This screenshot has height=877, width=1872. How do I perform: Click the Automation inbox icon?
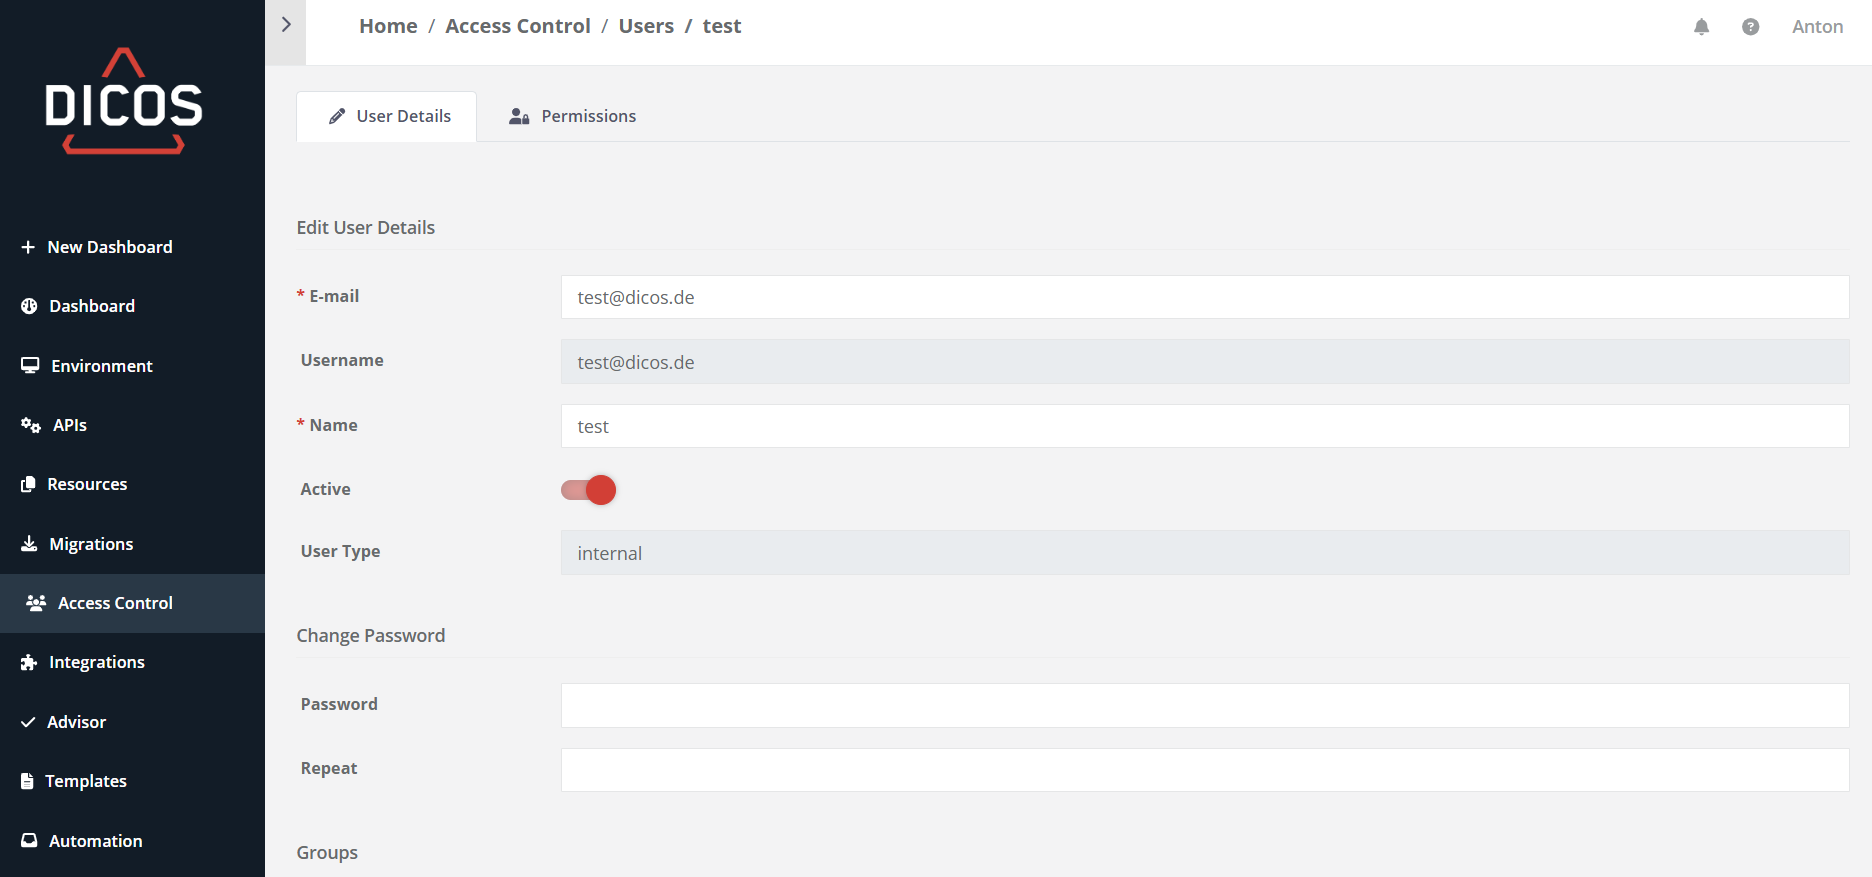[29, 841]
